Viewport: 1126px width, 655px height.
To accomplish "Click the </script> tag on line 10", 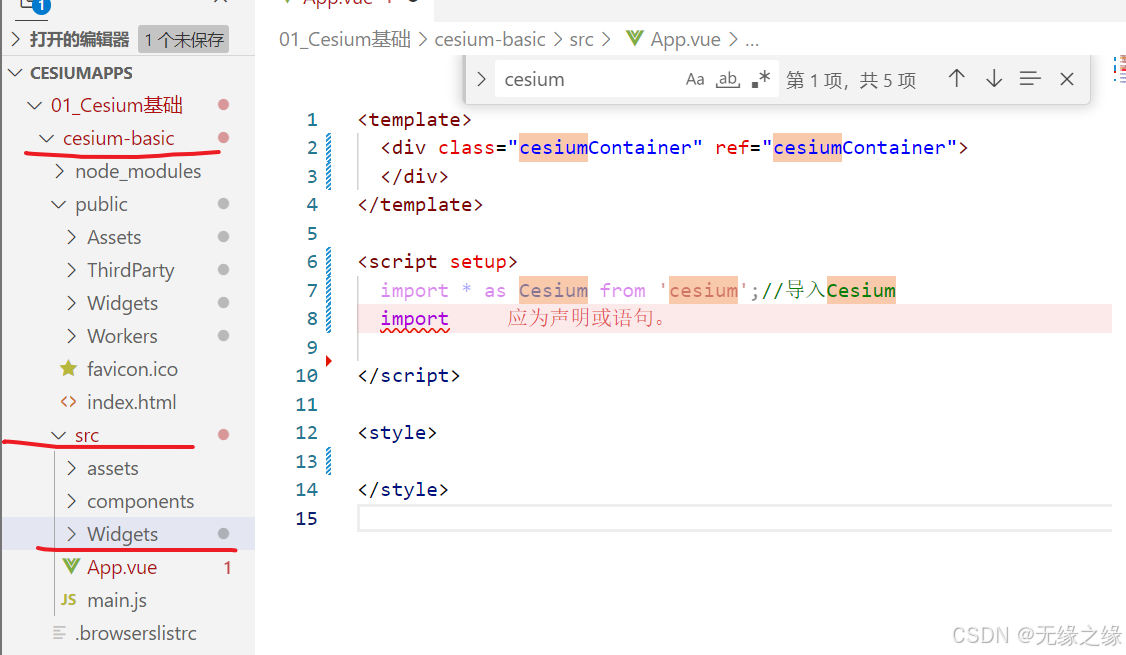I will pyautogui.click(x=409, y=376).
